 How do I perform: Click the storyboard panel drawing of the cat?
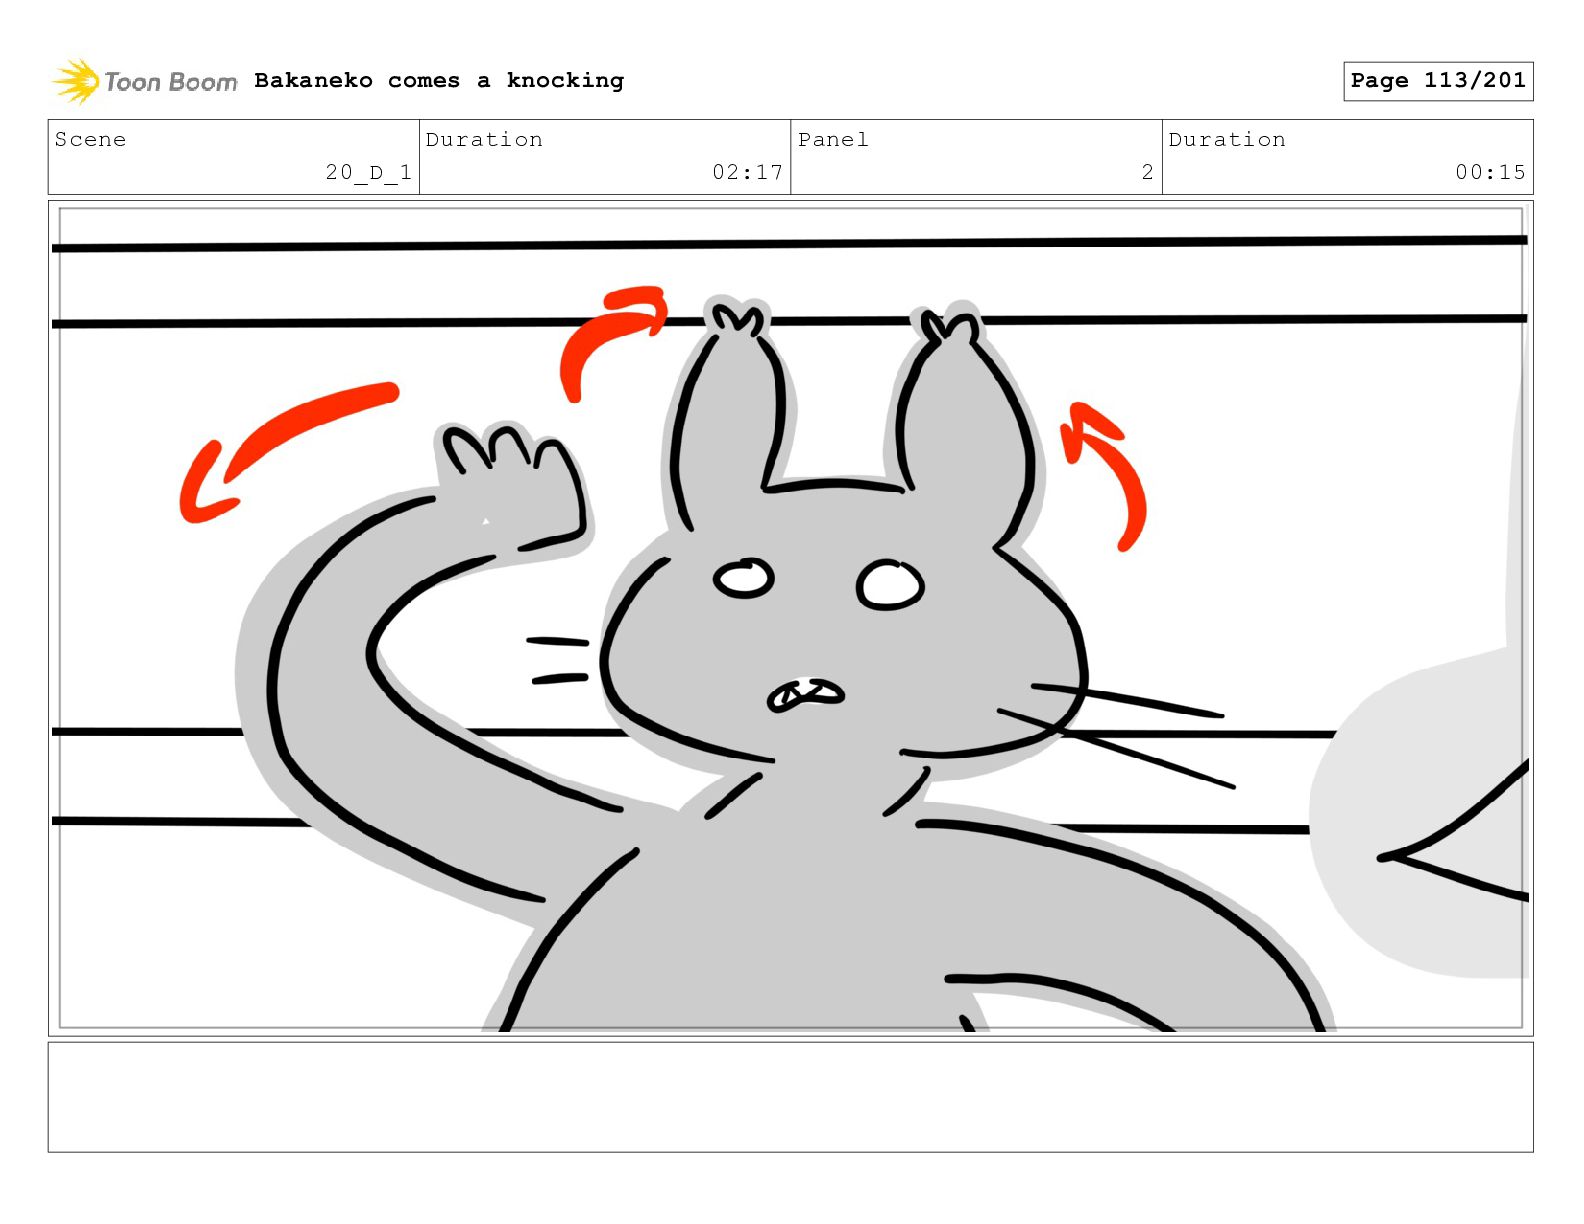[790, 618]
